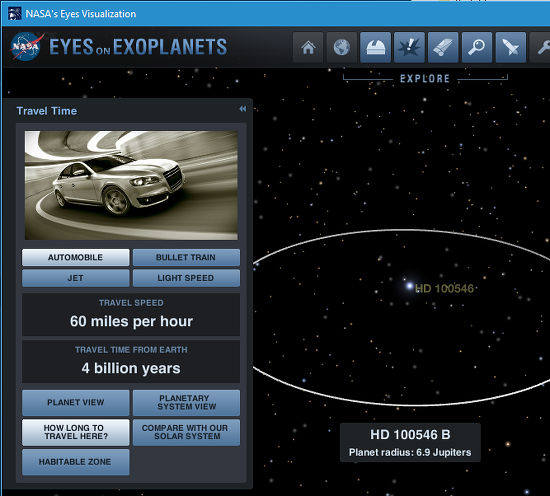Collapse the Travel Time panel
This screenshot has height=496, width=550.
(x=242, y=109)
